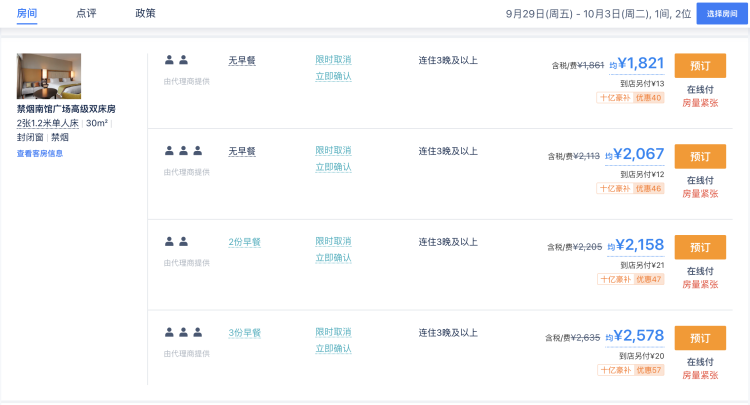Switch to the 点评 reviews tab
This screenshot has height=405, width=750.
(86, 13)
